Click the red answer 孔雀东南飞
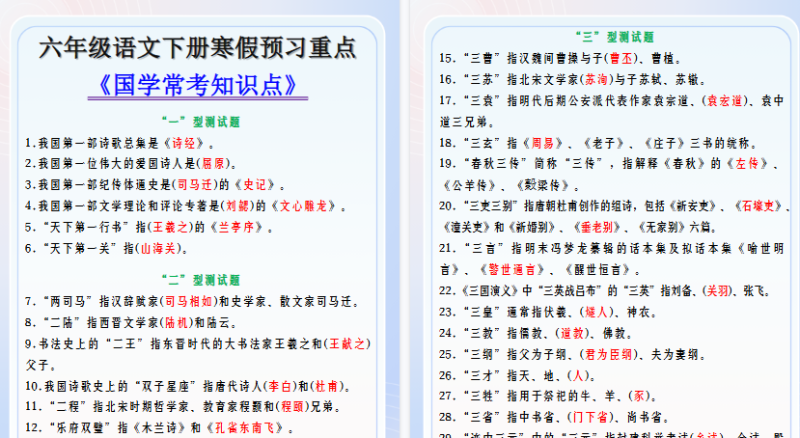 245,427
